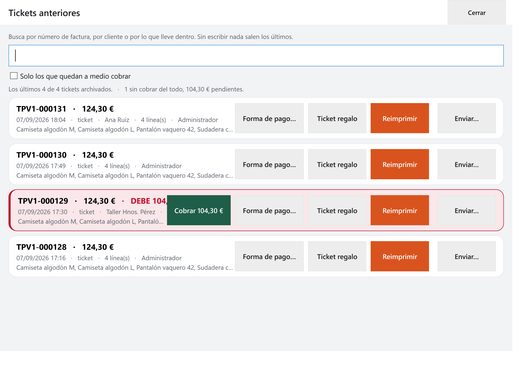Print Ticket regalo for TPV1-000130
This screenshot has height=371, width=520.
(x=337, y=164)
